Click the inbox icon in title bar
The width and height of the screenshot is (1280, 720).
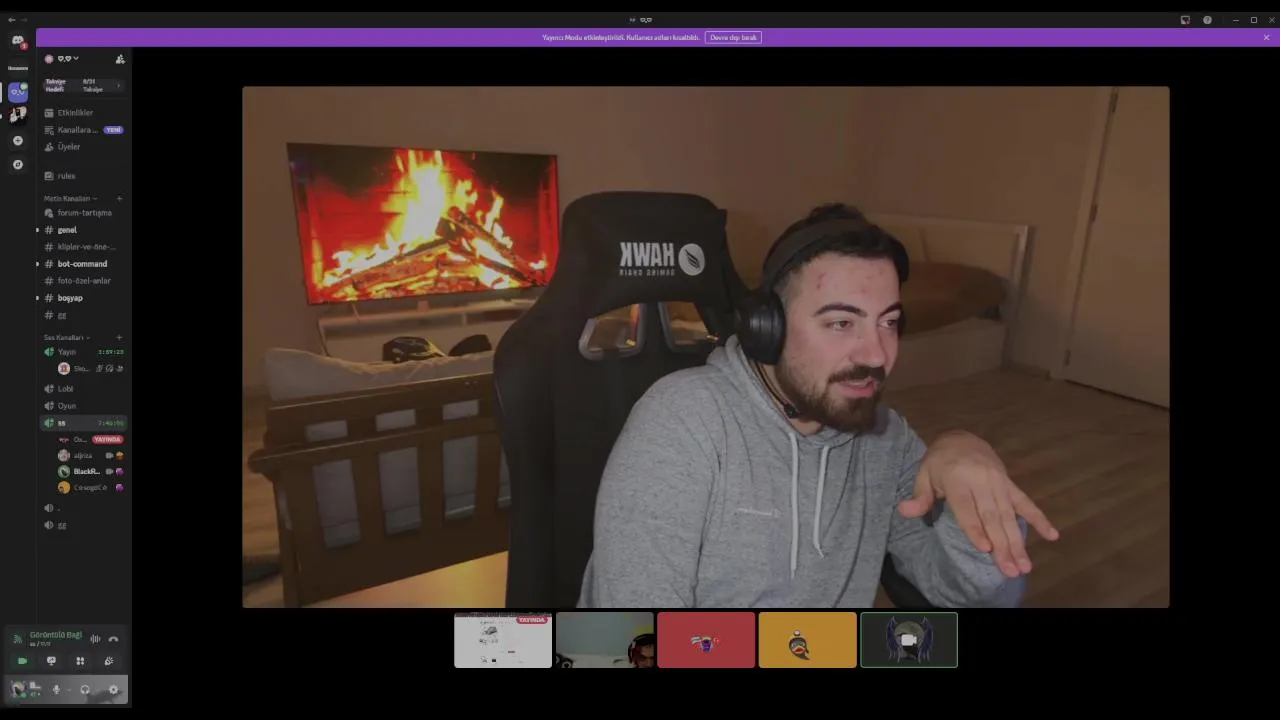(x=1185, y=20)
